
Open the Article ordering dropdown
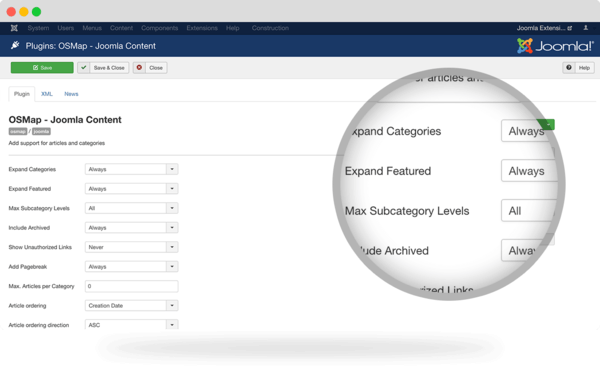[x=131, y=305]
